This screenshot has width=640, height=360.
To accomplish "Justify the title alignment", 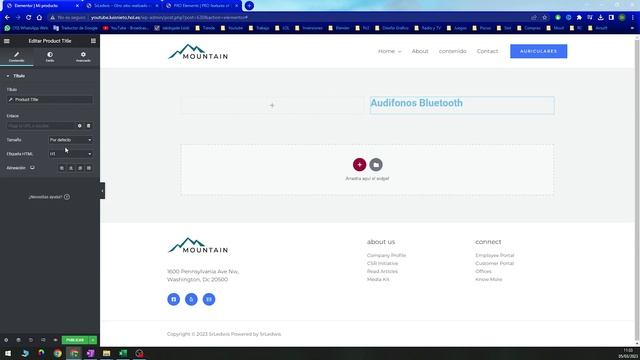I will [89, 168].
